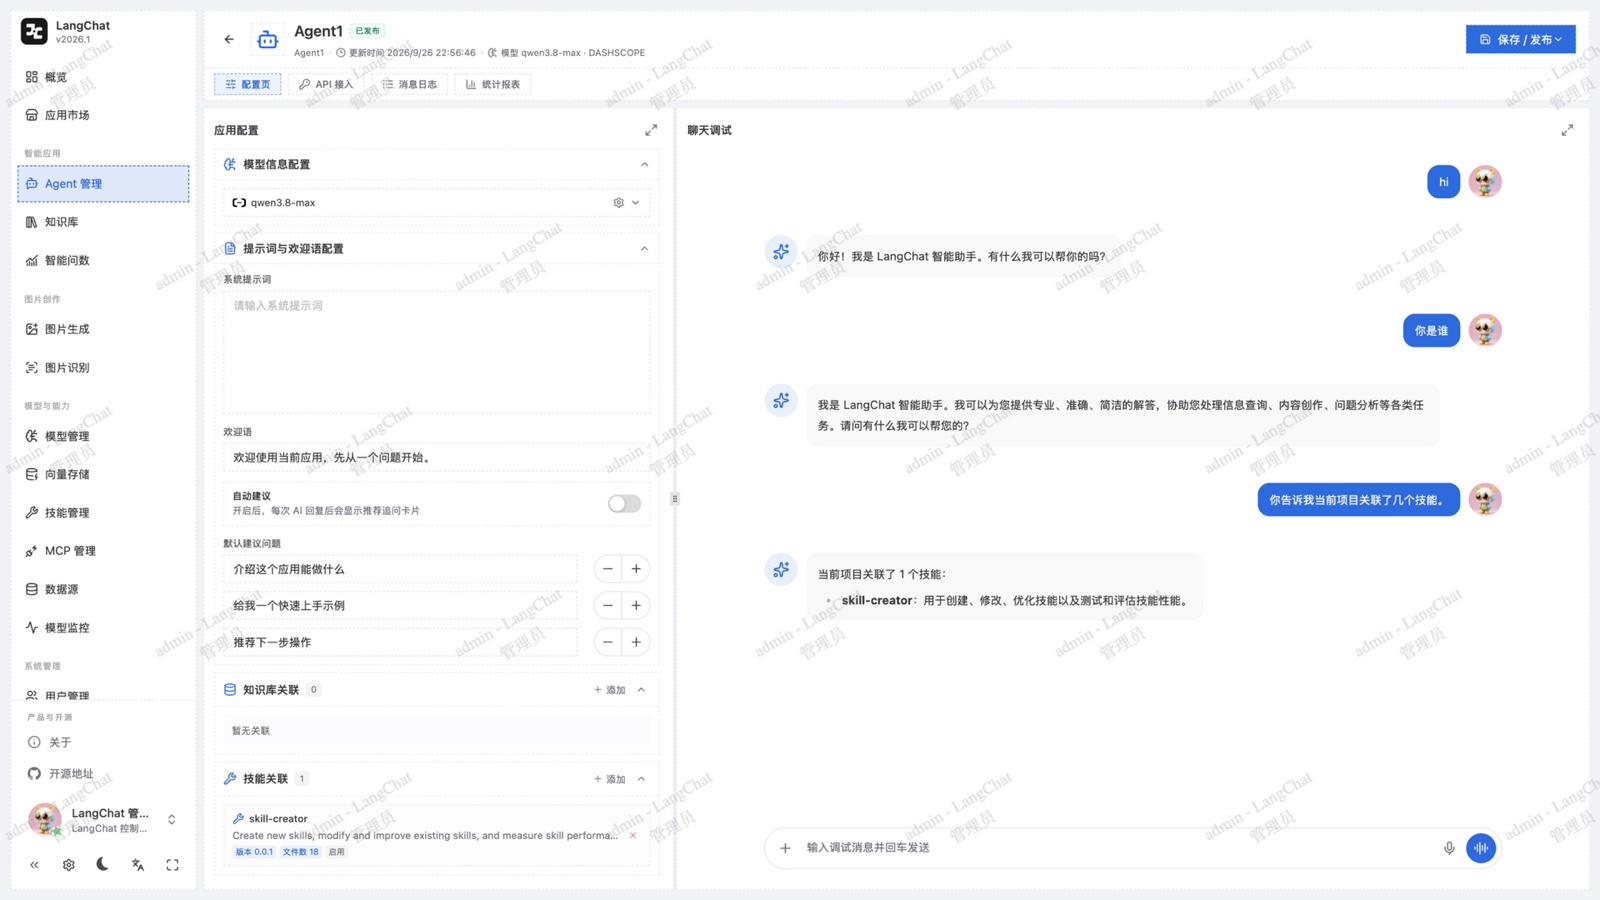Enable the 自动建议 toggle switch
The height and width of the screenshot is (900, 1600).
pyautogui.click(x=624, y=504)
